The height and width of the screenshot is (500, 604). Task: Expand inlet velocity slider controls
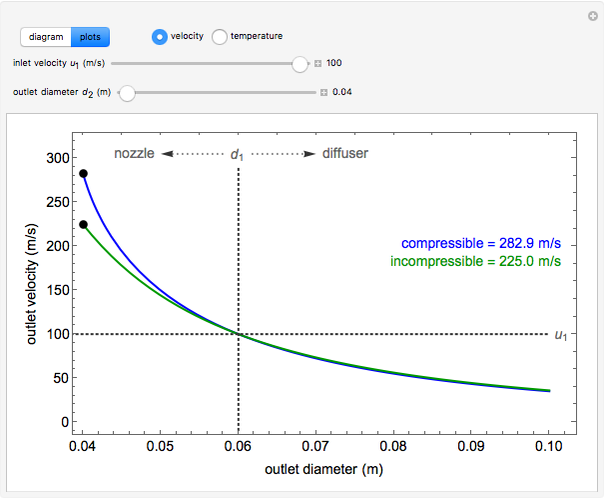[318, 64]
